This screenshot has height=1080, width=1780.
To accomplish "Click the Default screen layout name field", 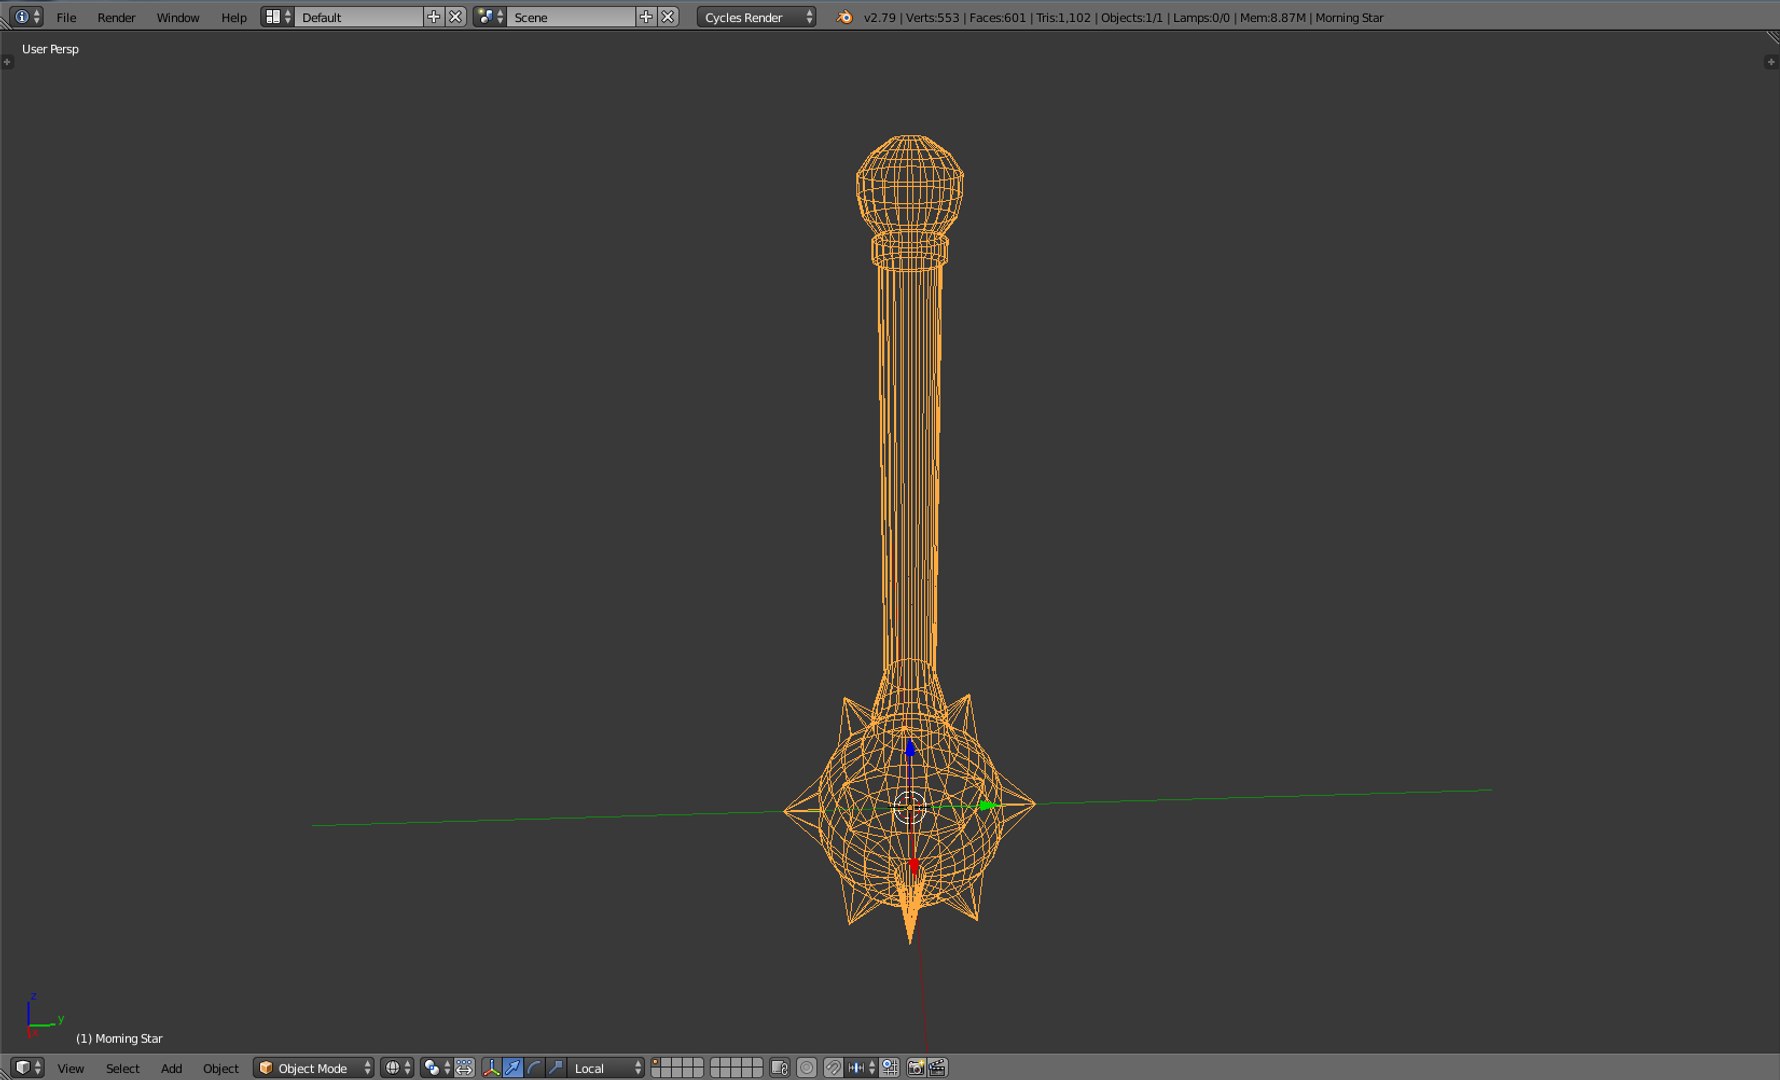I will pyautogui.click(x=359, y=17).
